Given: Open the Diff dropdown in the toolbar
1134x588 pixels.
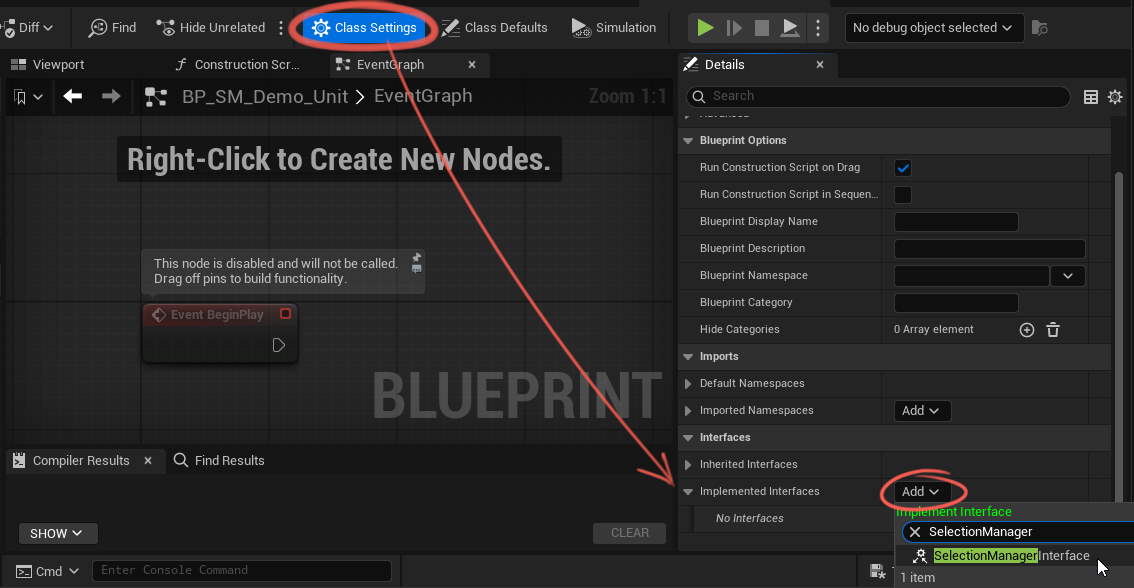Looking at the screenshot, I should 27,28.
